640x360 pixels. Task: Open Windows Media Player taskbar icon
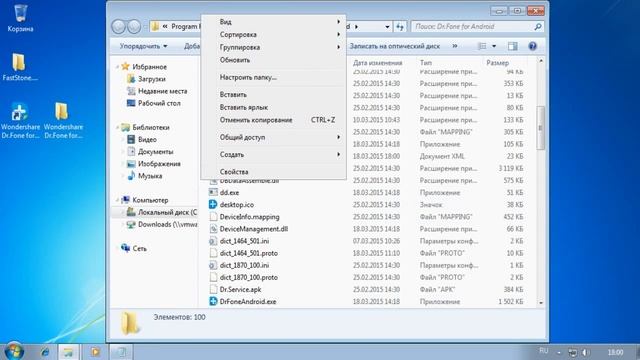point(95,351)
